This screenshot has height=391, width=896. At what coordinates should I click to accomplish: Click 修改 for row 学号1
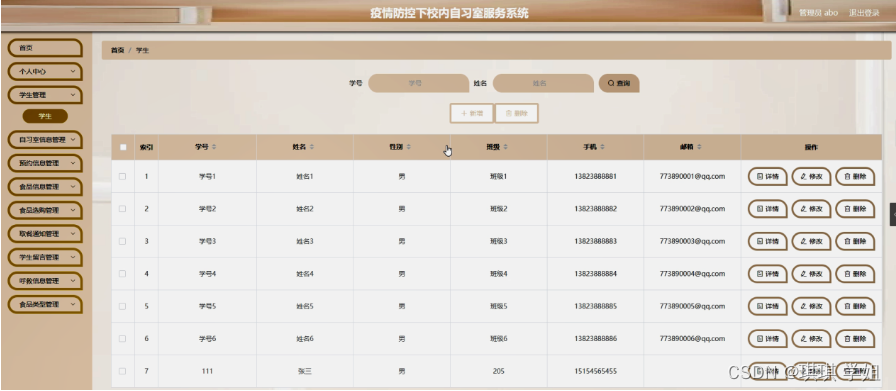811,177
